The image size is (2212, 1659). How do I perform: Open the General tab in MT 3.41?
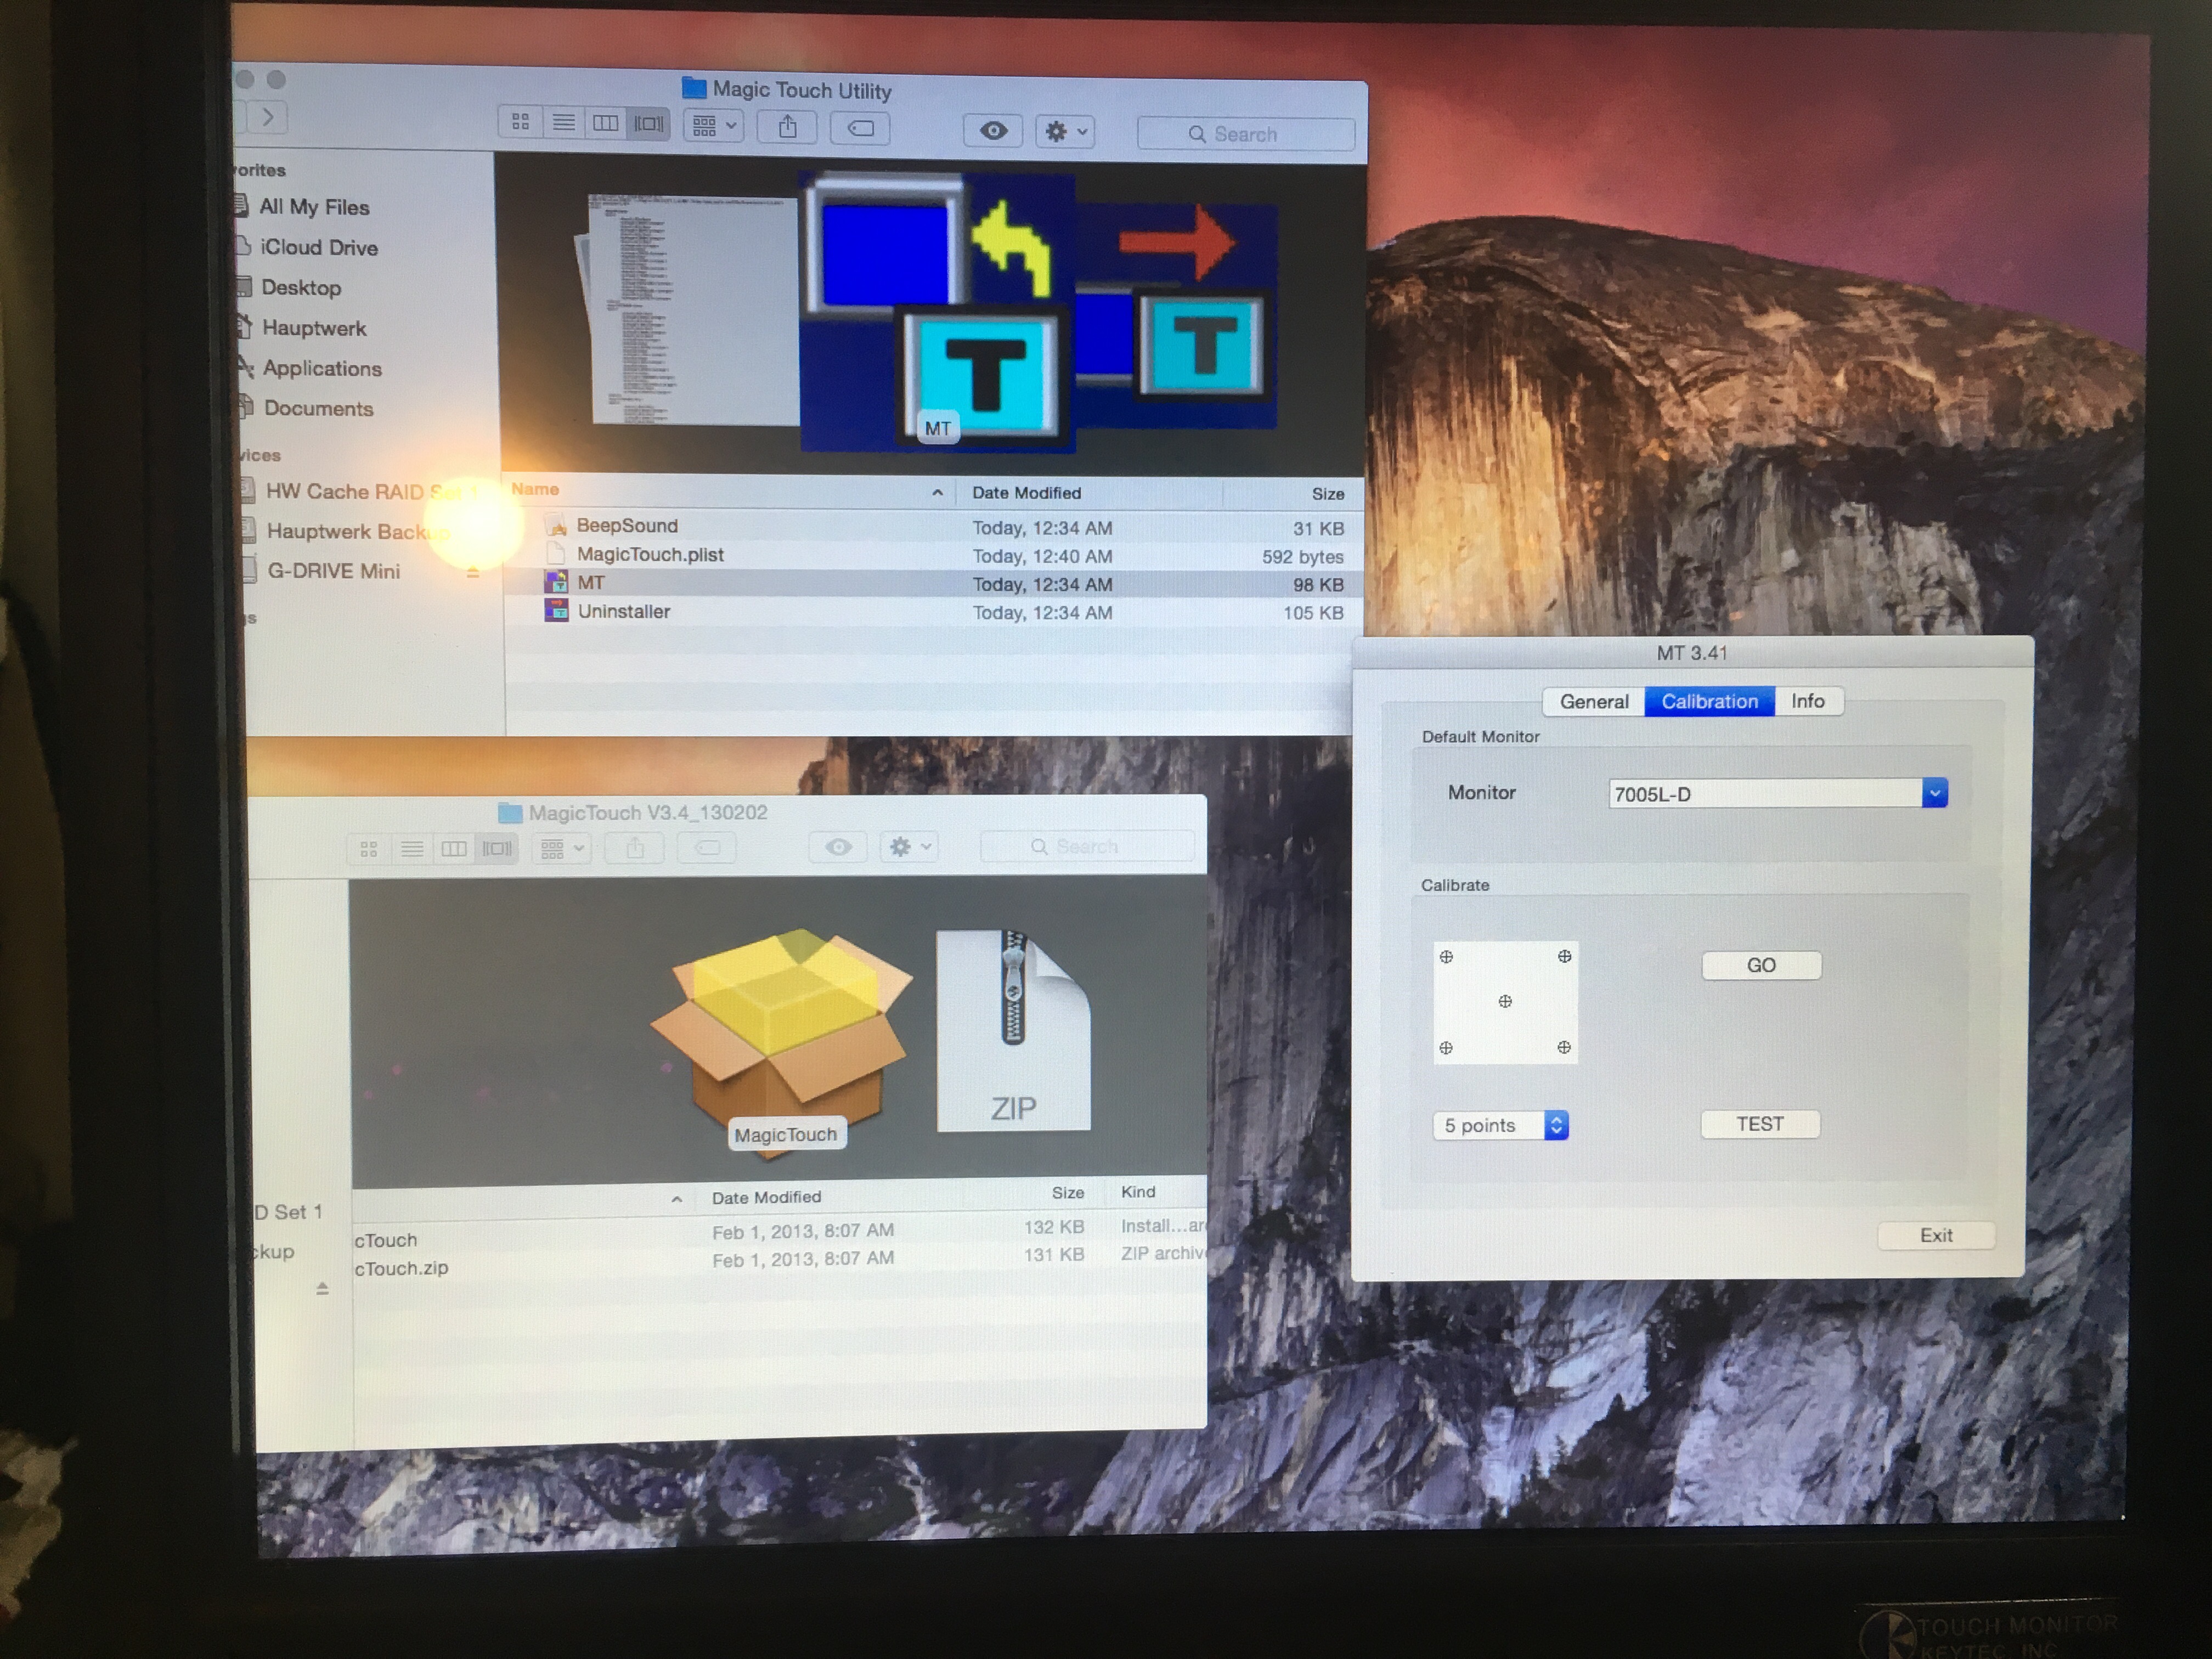click(1593, 701)
